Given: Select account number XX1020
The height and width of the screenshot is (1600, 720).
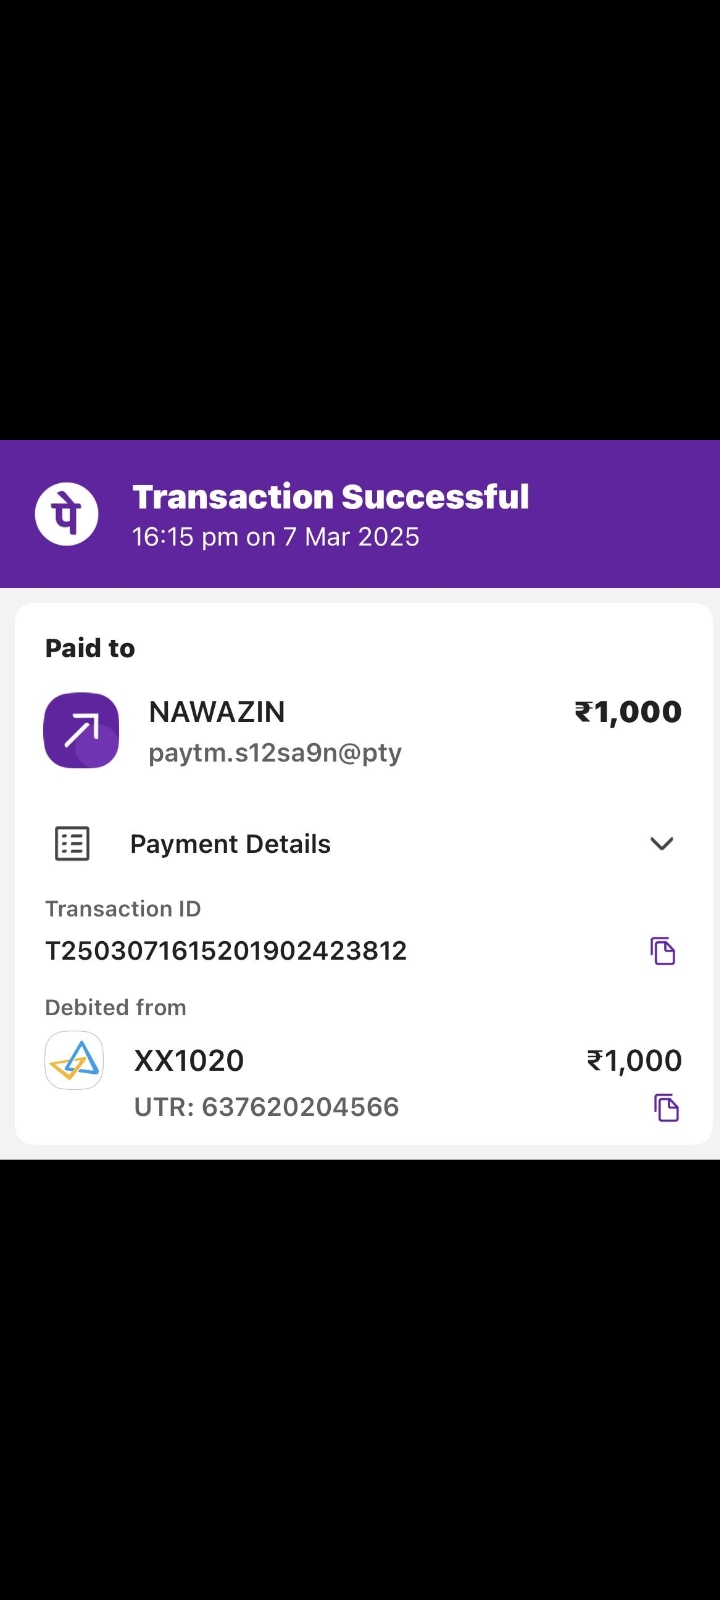Looking at the screenshot, I should (x=189, y=1061).
